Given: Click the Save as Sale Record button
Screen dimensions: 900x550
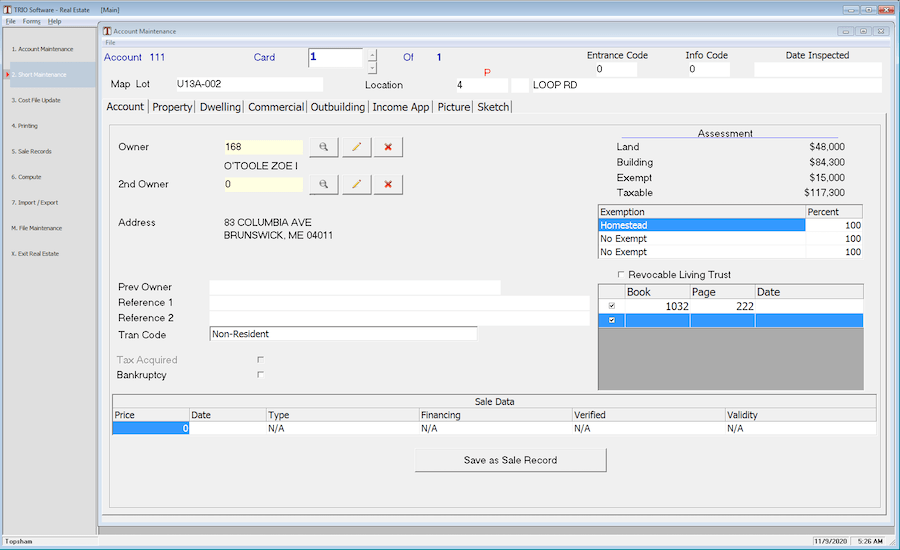Looking at the screenshot, I should (510, 460).
